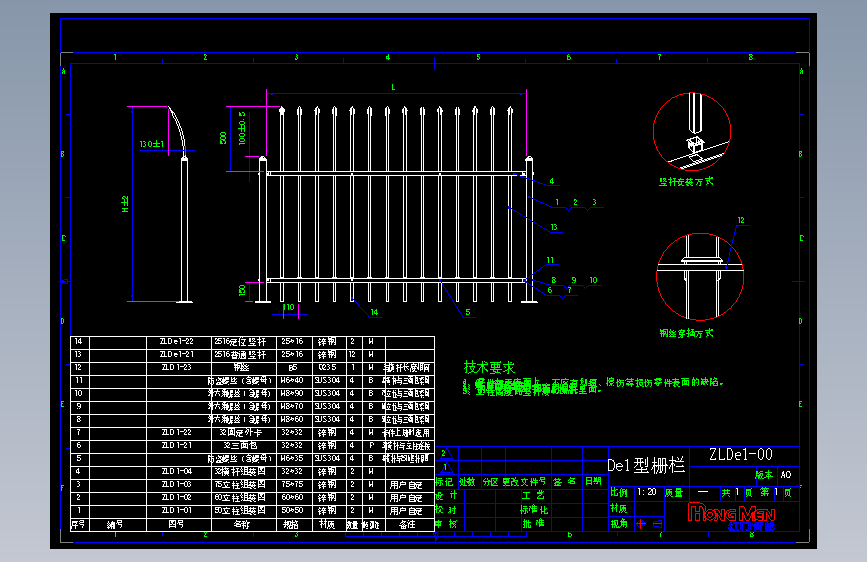Click table cell ZLD1-03

point(176,485)
